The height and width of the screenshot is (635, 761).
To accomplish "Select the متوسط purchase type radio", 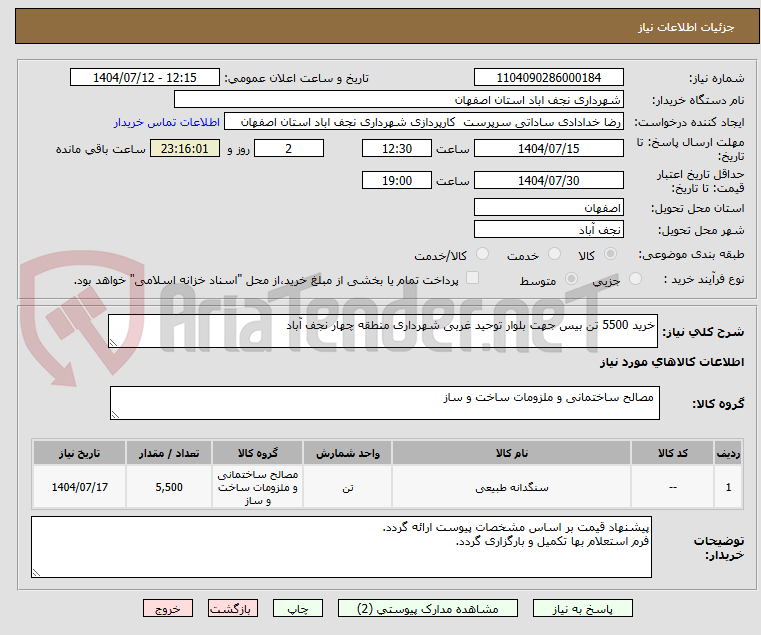I will pos(572,279).
